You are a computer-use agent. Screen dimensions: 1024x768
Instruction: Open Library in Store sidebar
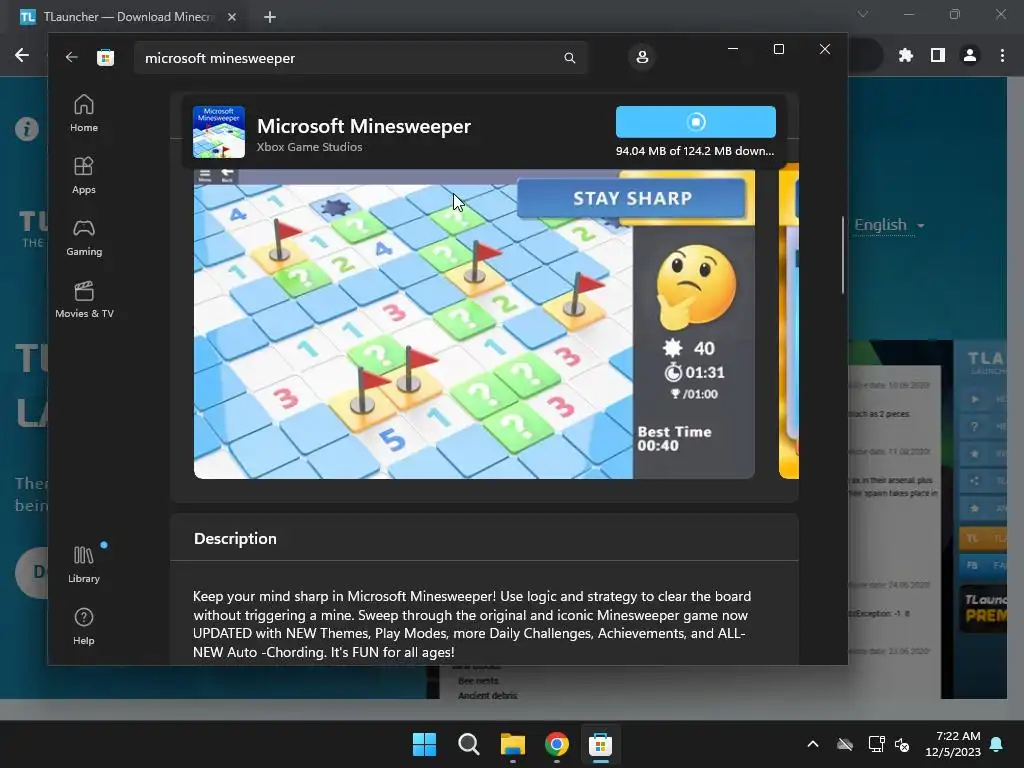[x=84, y=565]
